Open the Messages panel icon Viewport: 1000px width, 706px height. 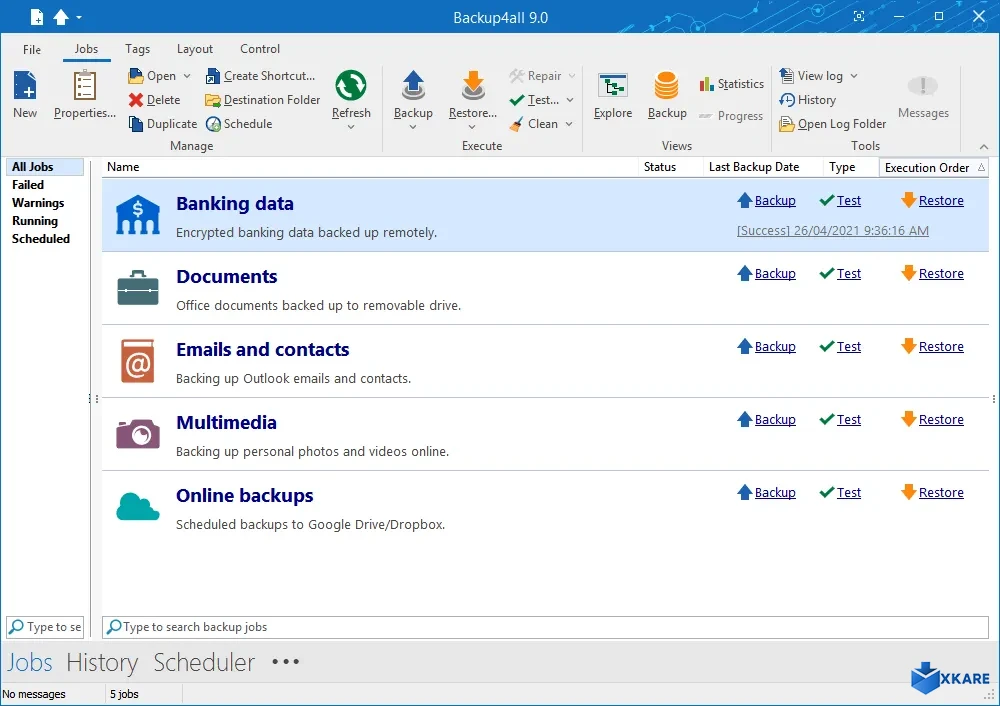pyautogui.click(x=923, y=86)
